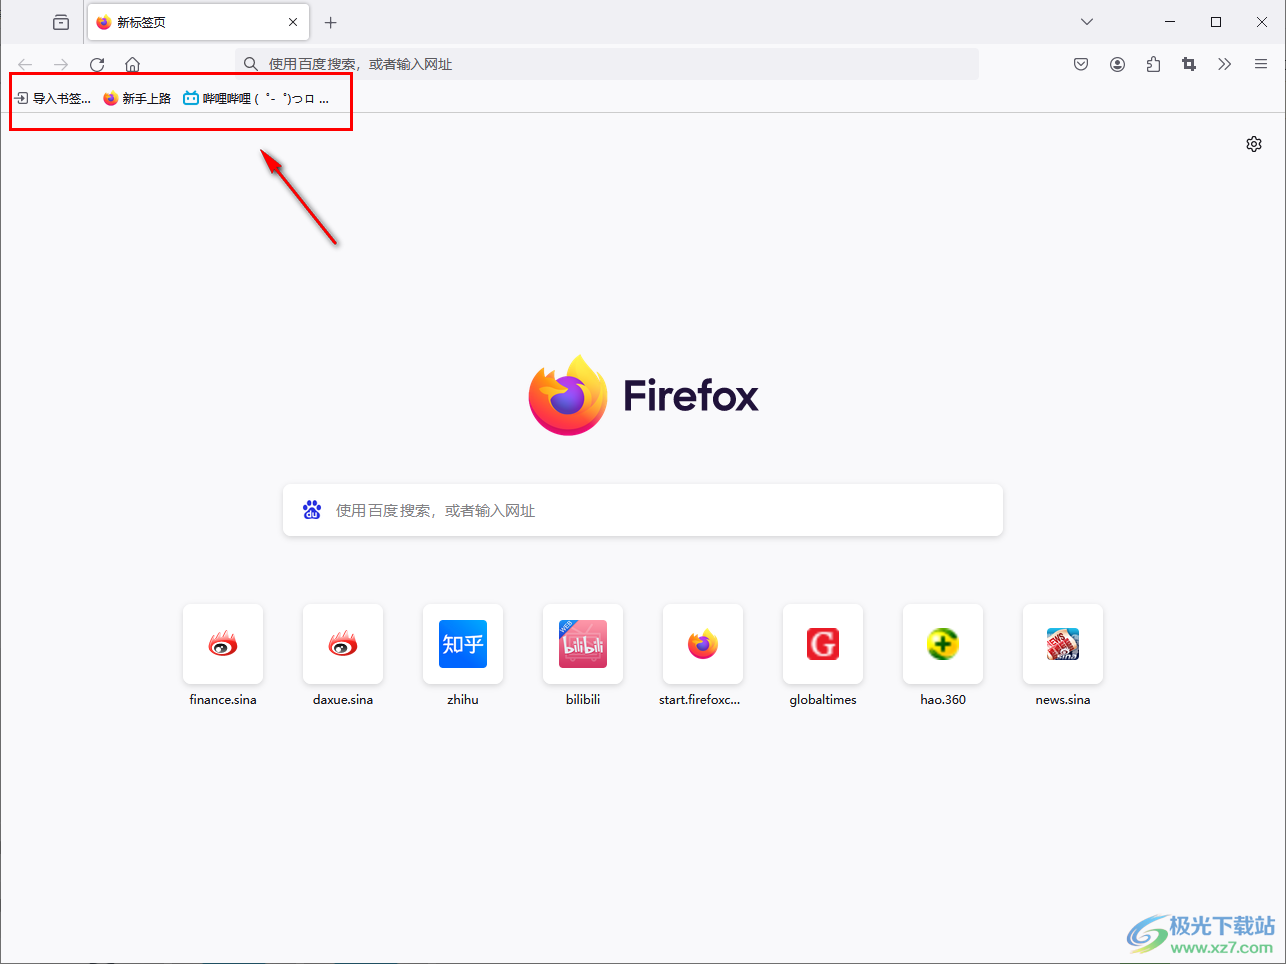The image size is (1286, 964).
Task: Open the extensions panel
Action: 1153,64
